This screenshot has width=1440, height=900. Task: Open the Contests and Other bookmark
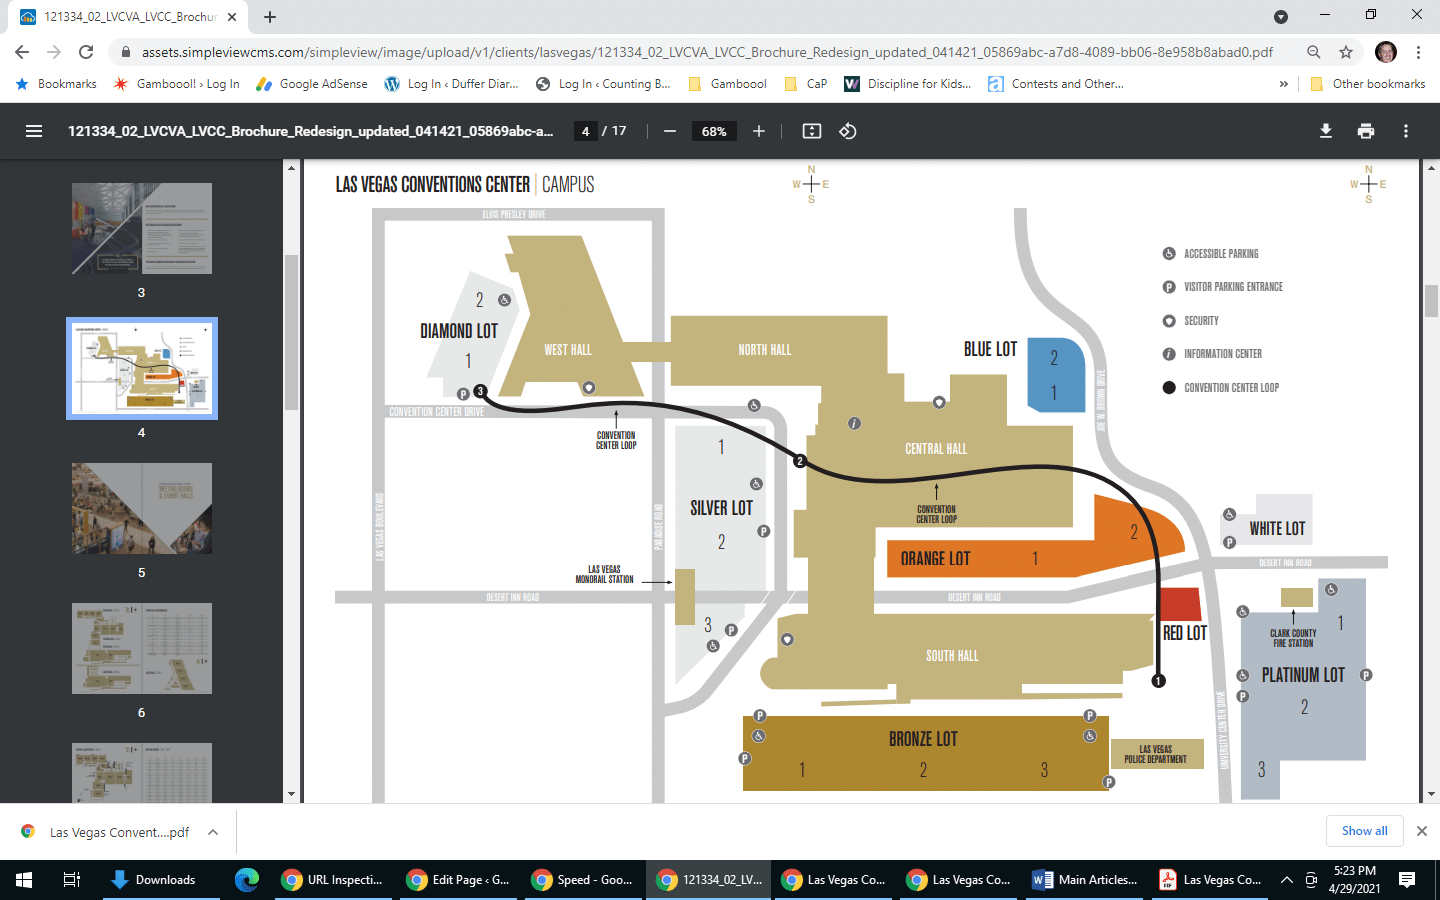1056,84
